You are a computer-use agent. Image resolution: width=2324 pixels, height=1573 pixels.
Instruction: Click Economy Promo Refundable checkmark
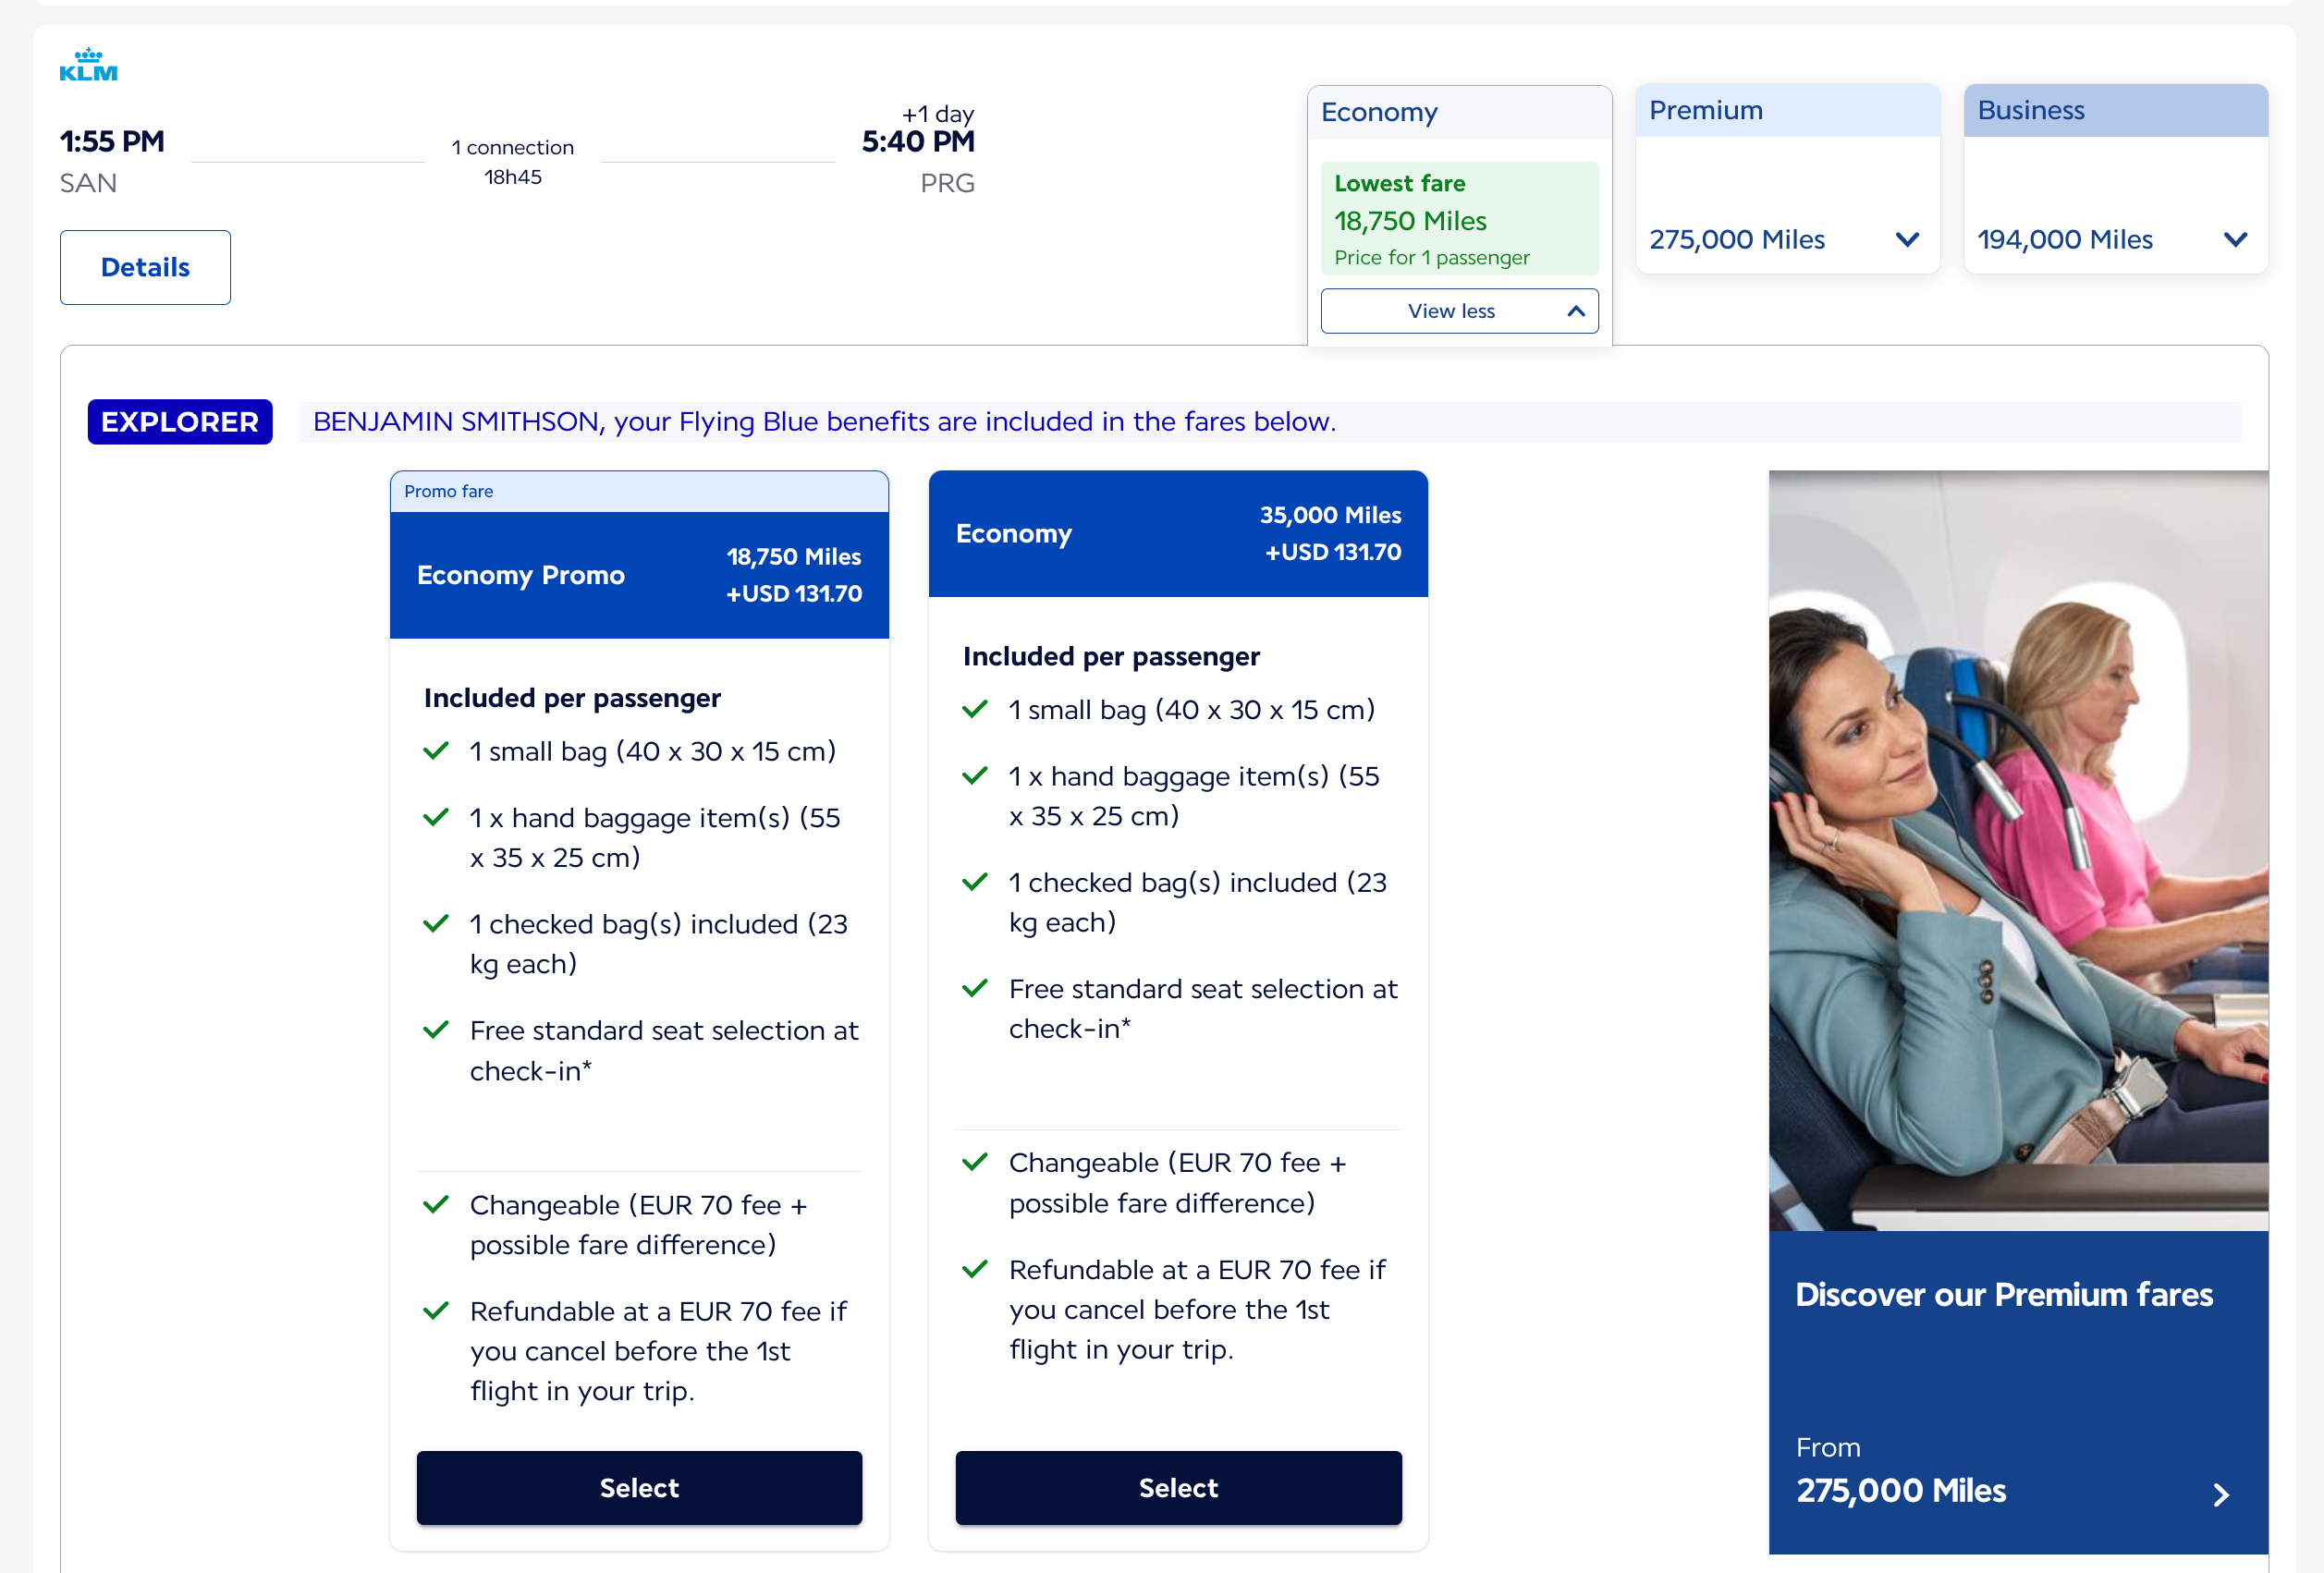[x=436, y=1311]
